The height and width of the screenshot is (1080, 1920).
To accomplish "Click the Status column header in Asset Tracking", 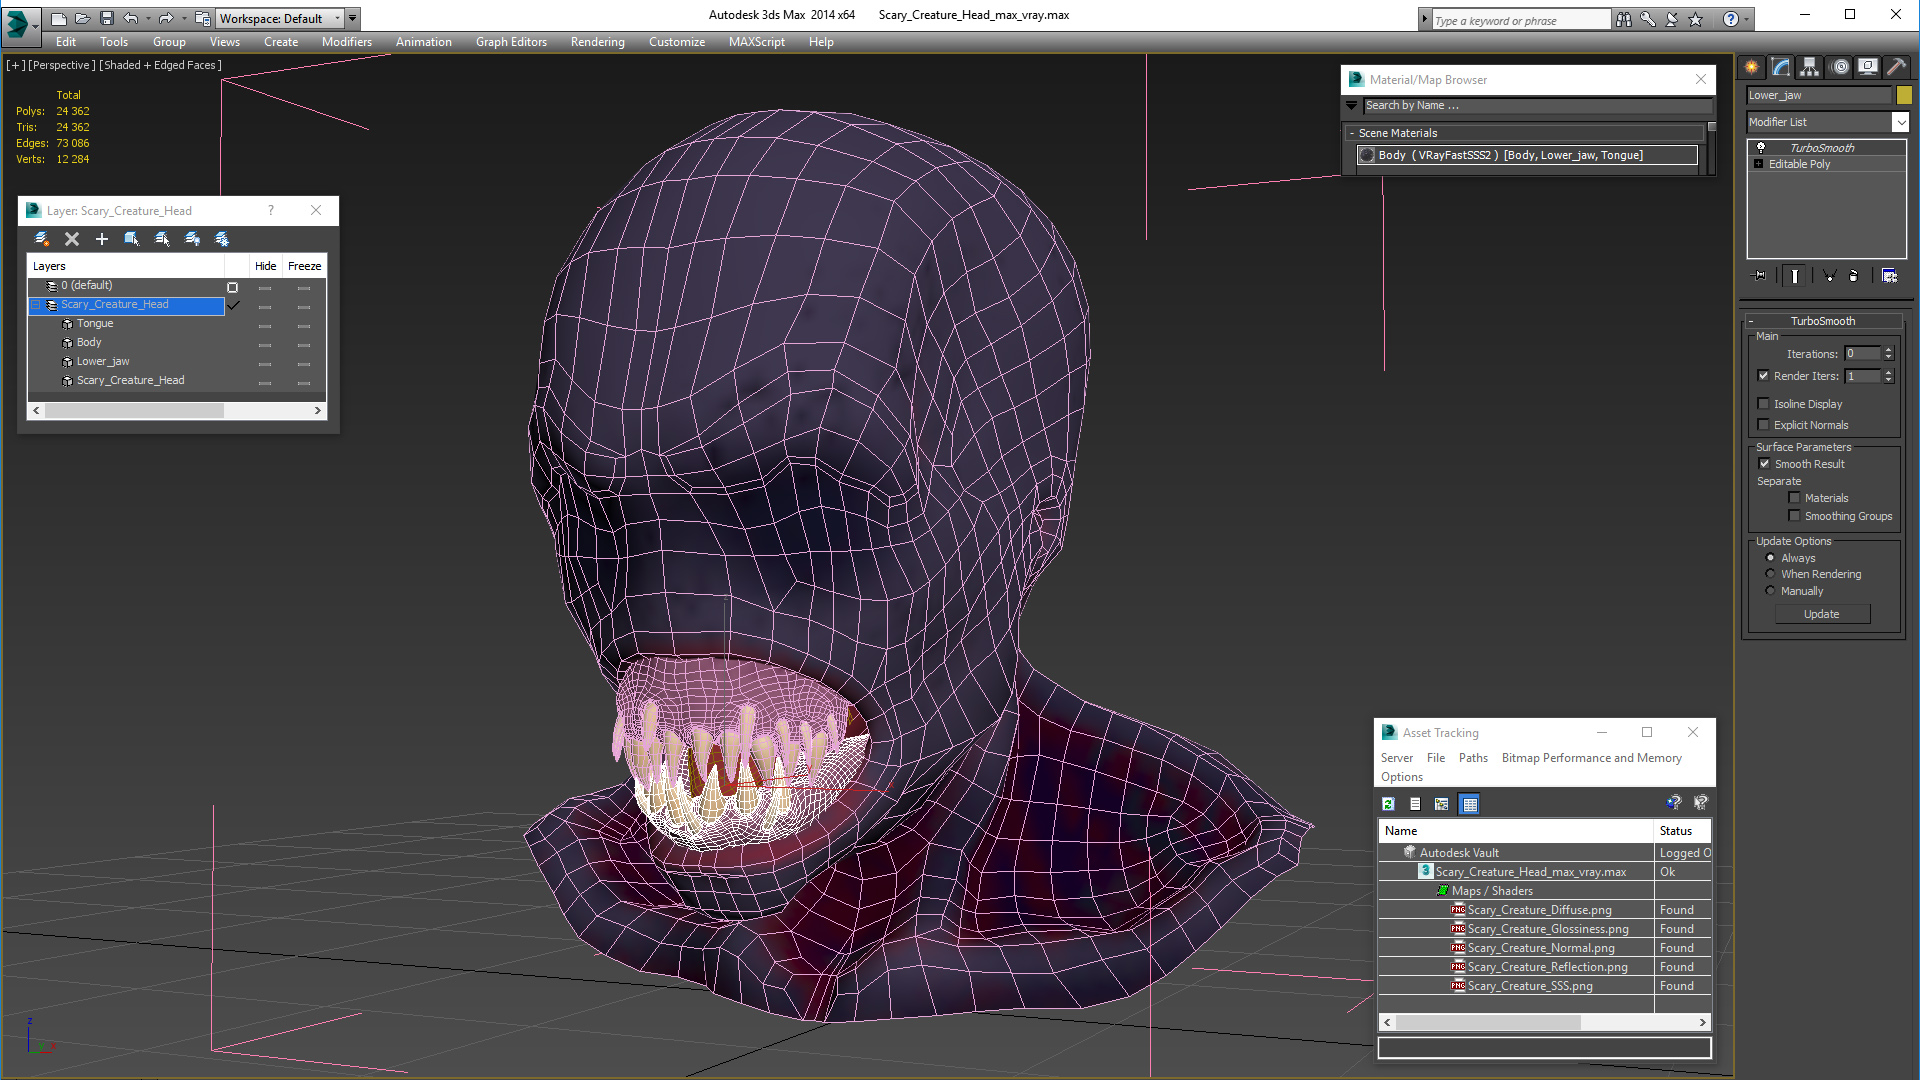I will click(1682, 831).
